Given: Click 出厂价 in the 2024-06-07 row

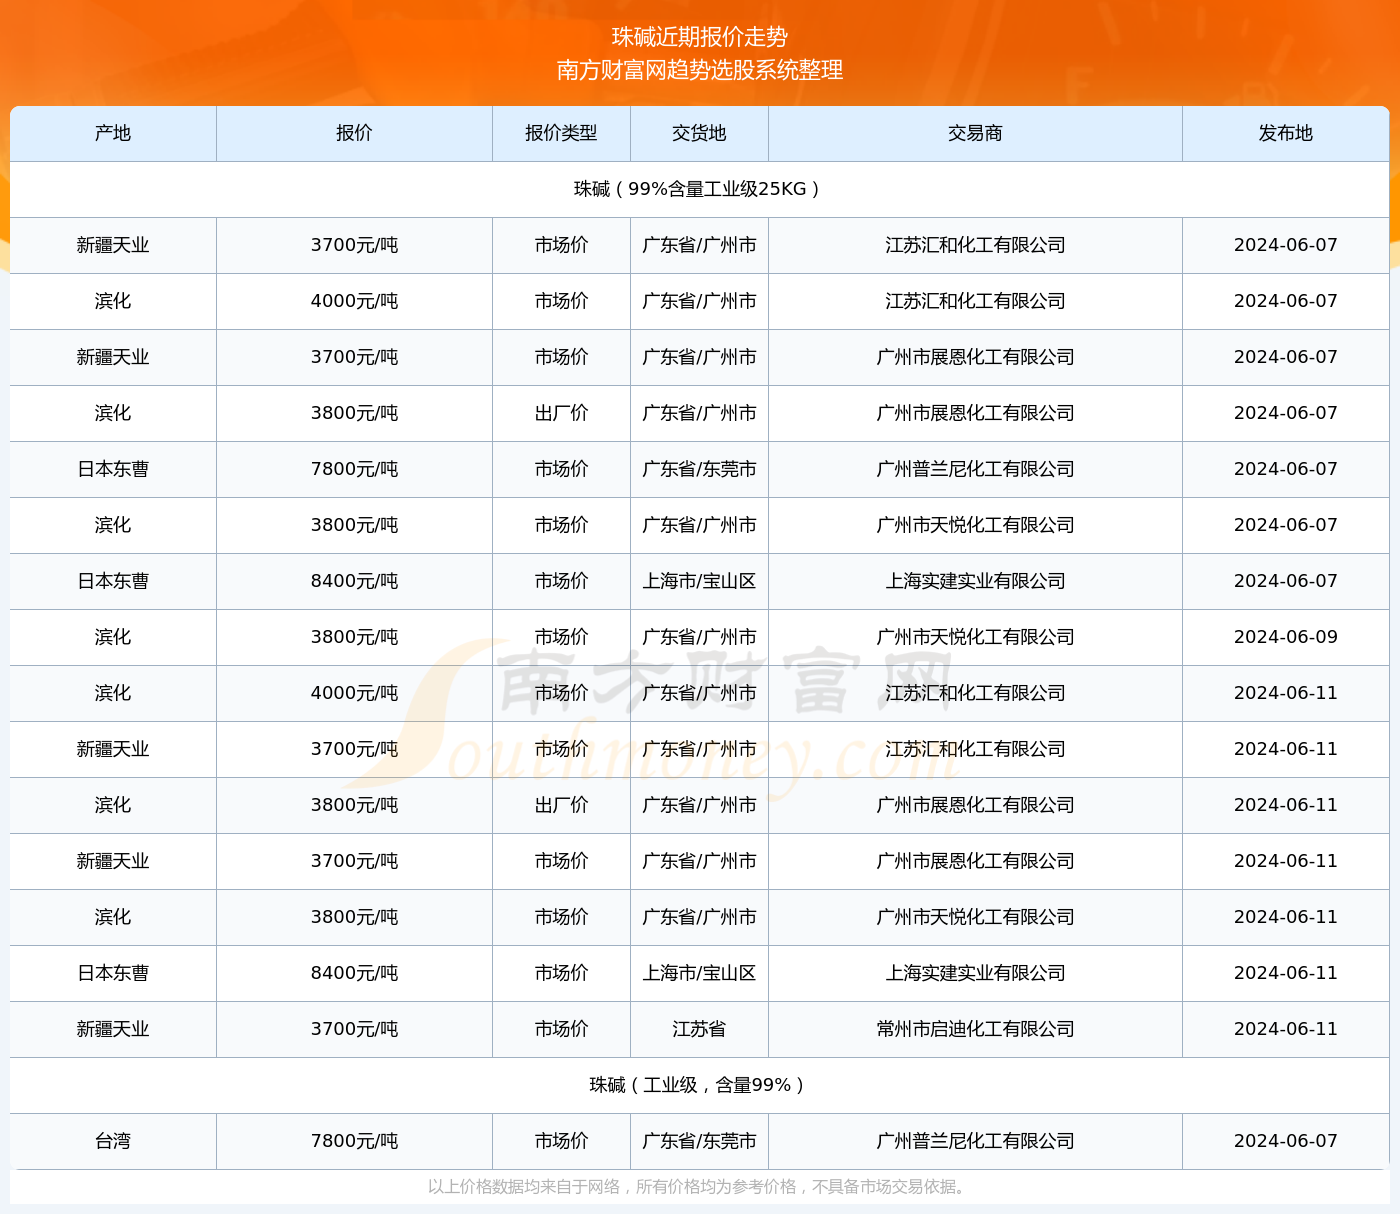Looking at the screenshot, I should coord(561,413).
